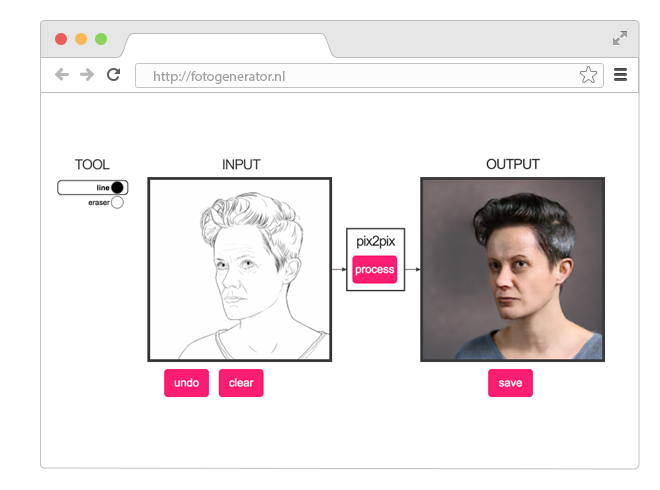Click the pix2pix label text
The height and width of the screenshot is (490, 660).
click(375, 242)
